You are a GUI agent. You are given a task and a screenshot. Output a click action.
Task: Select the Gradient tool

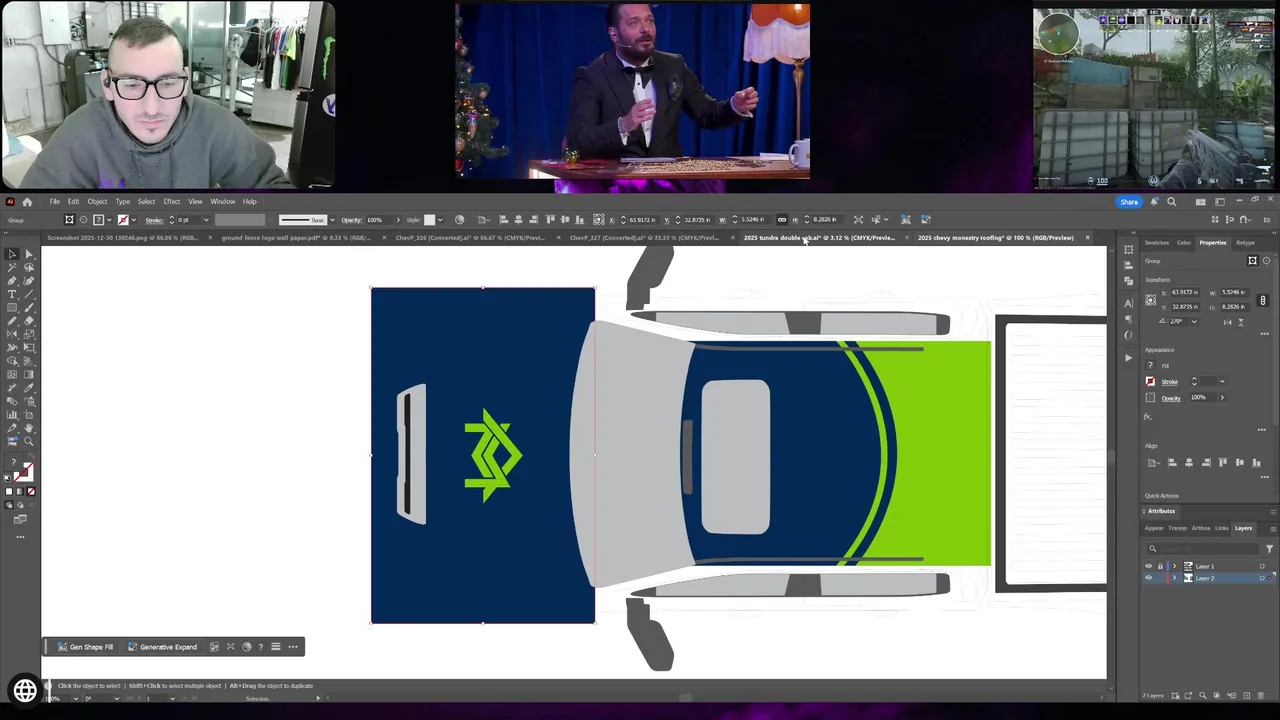[28, 374]
